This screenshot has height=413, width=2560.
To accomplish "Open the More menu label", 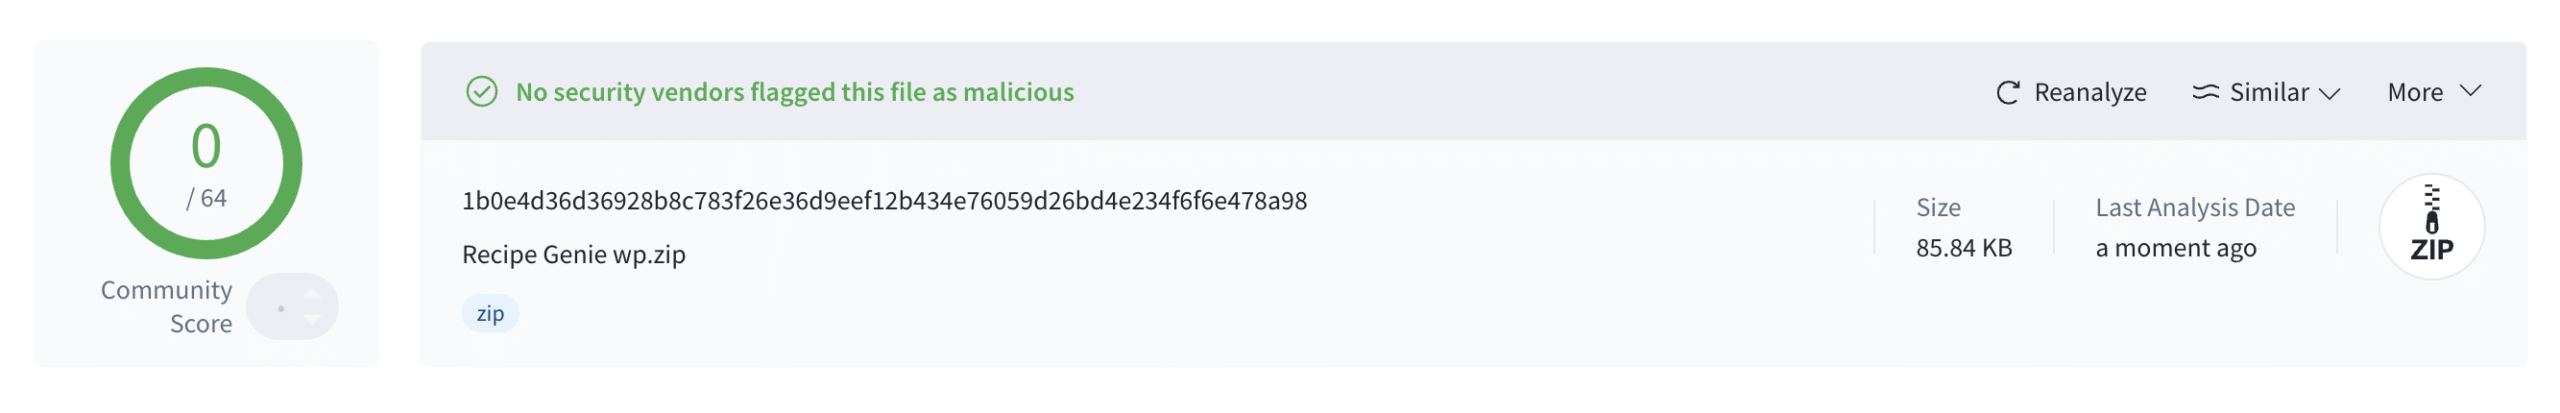I will pyautogui.click(x=2414, y=92).
